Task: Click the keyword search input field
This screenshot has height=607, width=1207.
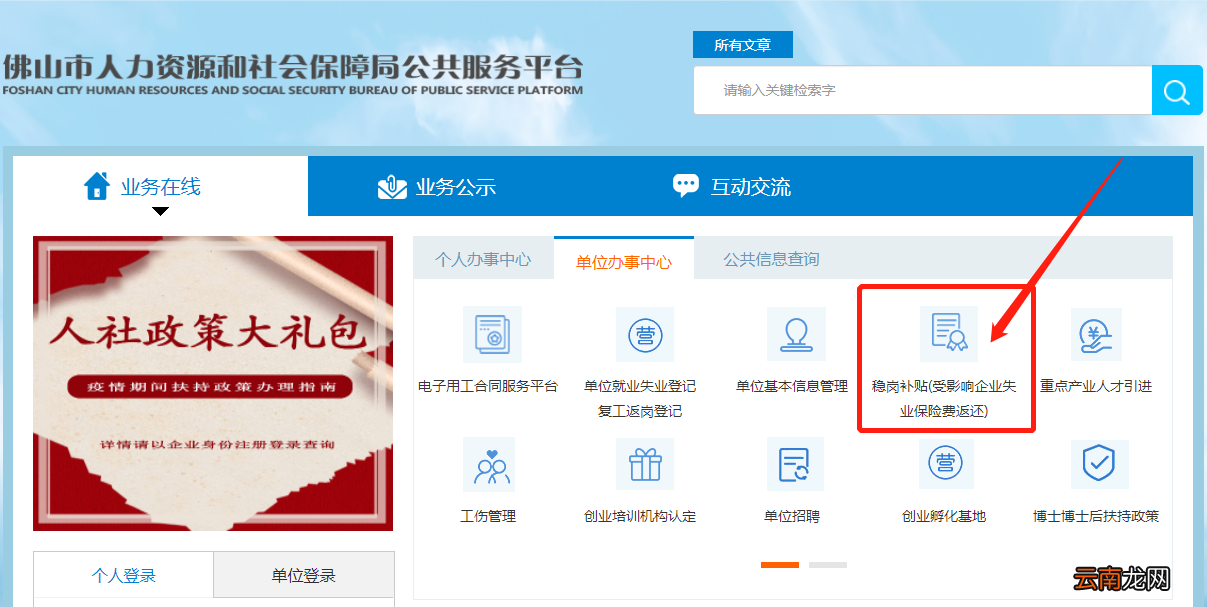Action: coord(900,90)
